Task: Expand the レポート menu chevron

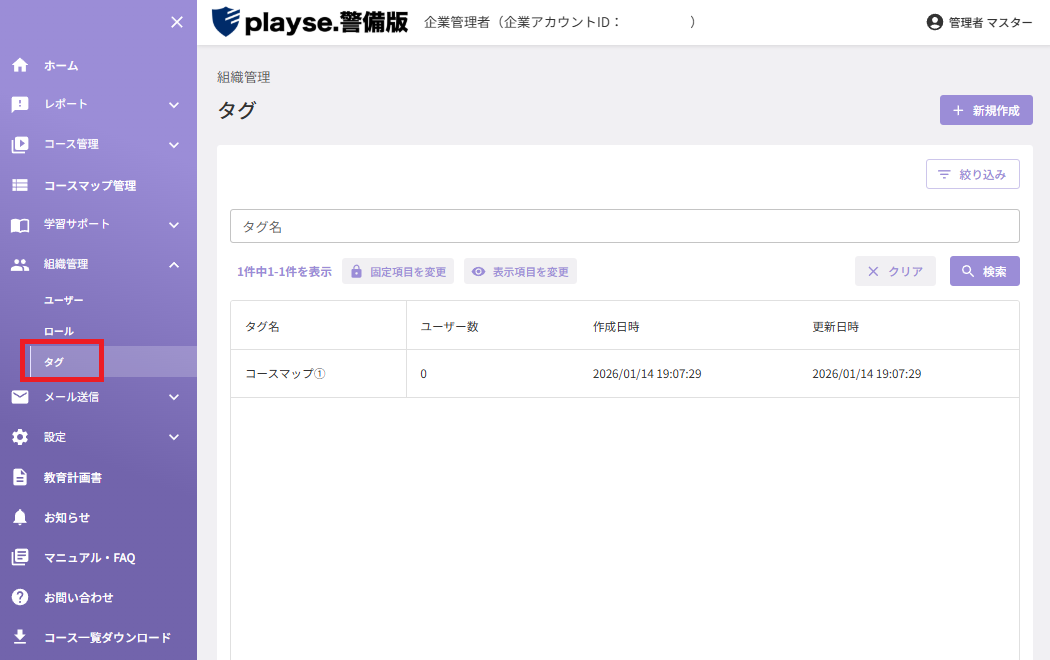Action: [174, 105]
